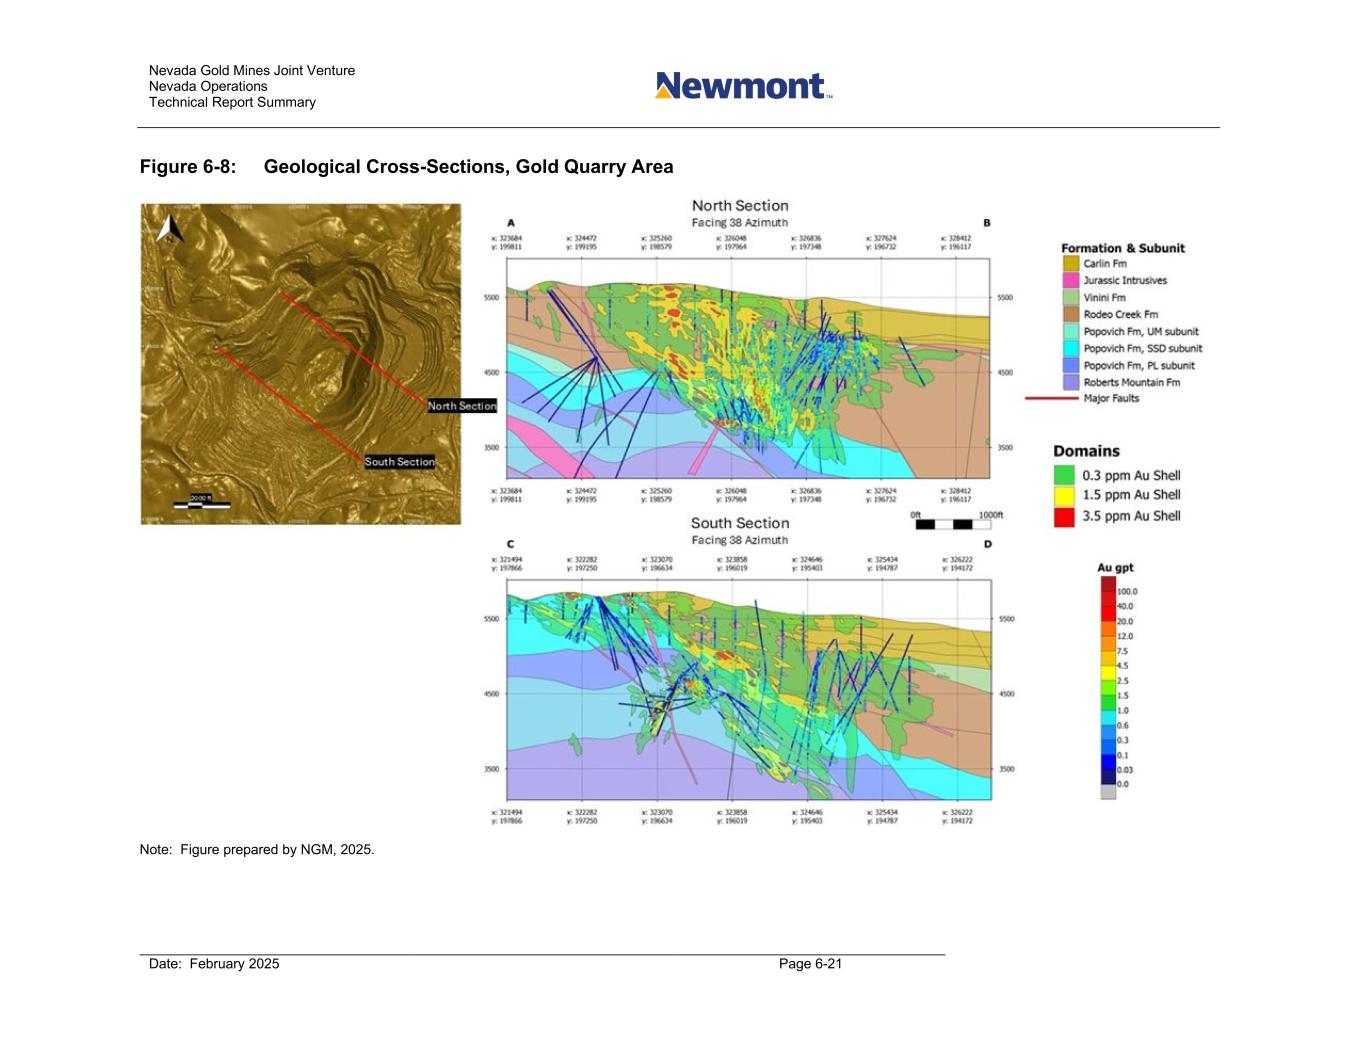
Task: Click the North Section cross-section title
Action: (x=740, y=206)
